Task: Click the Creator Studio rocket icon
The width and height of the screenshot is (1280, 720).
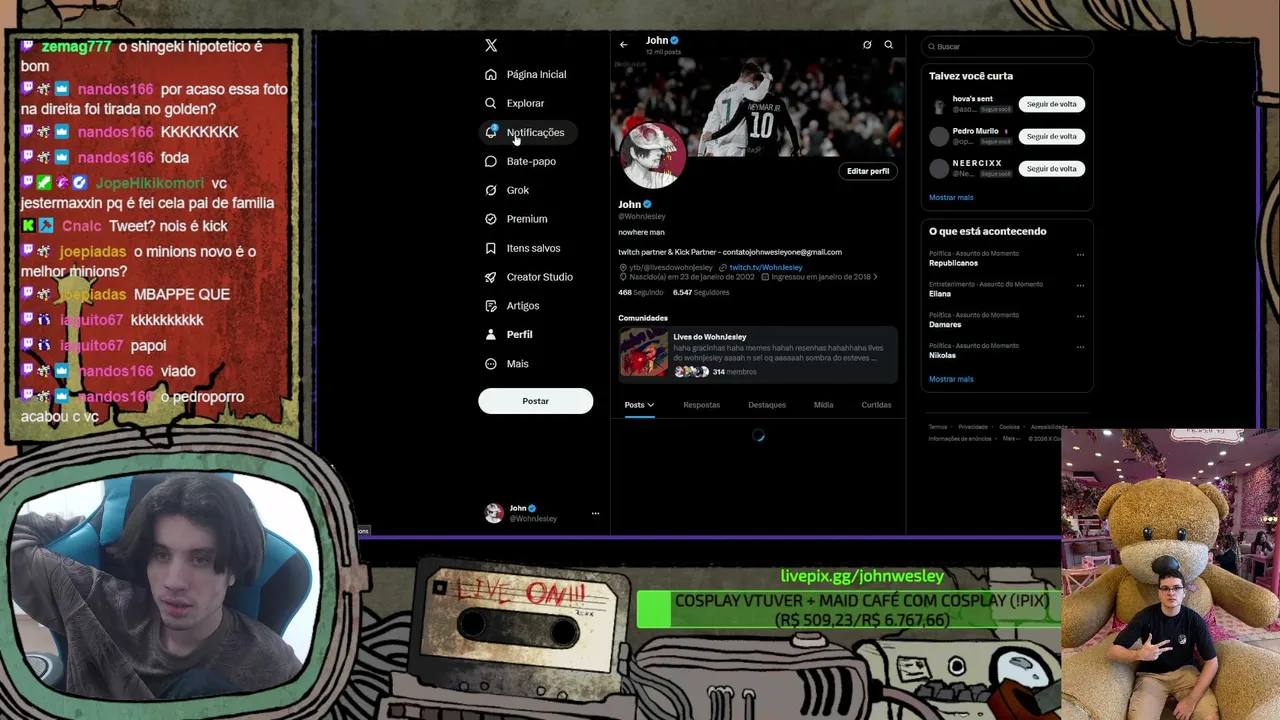Action: 491,277
